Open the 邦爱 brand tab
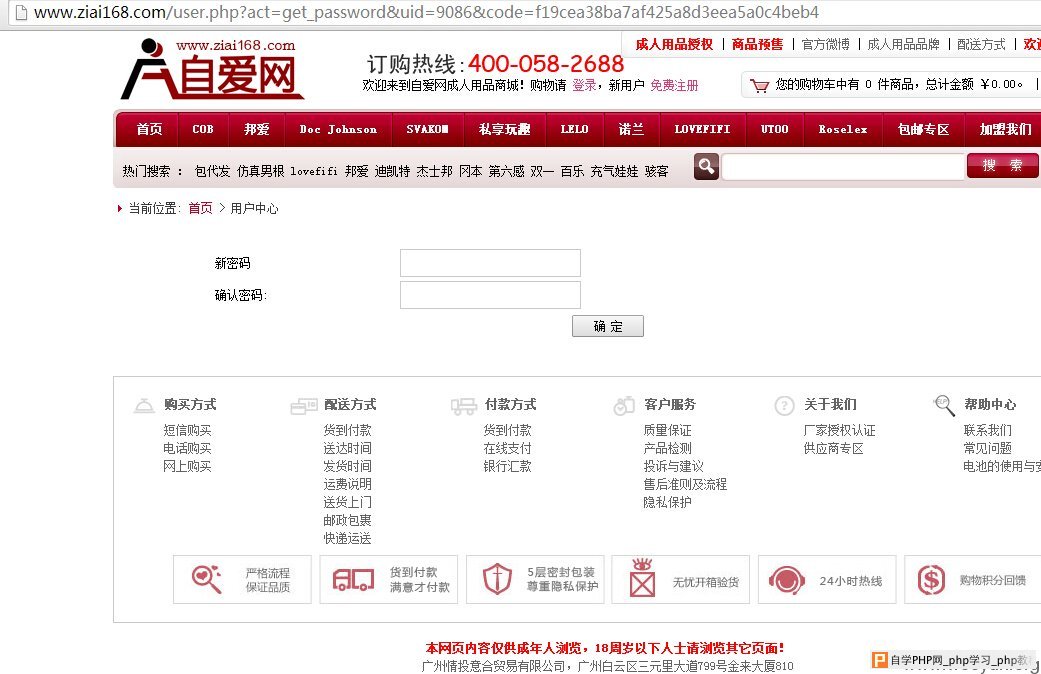The width and height of the screenshot is (1041, 674). [257, 129]
